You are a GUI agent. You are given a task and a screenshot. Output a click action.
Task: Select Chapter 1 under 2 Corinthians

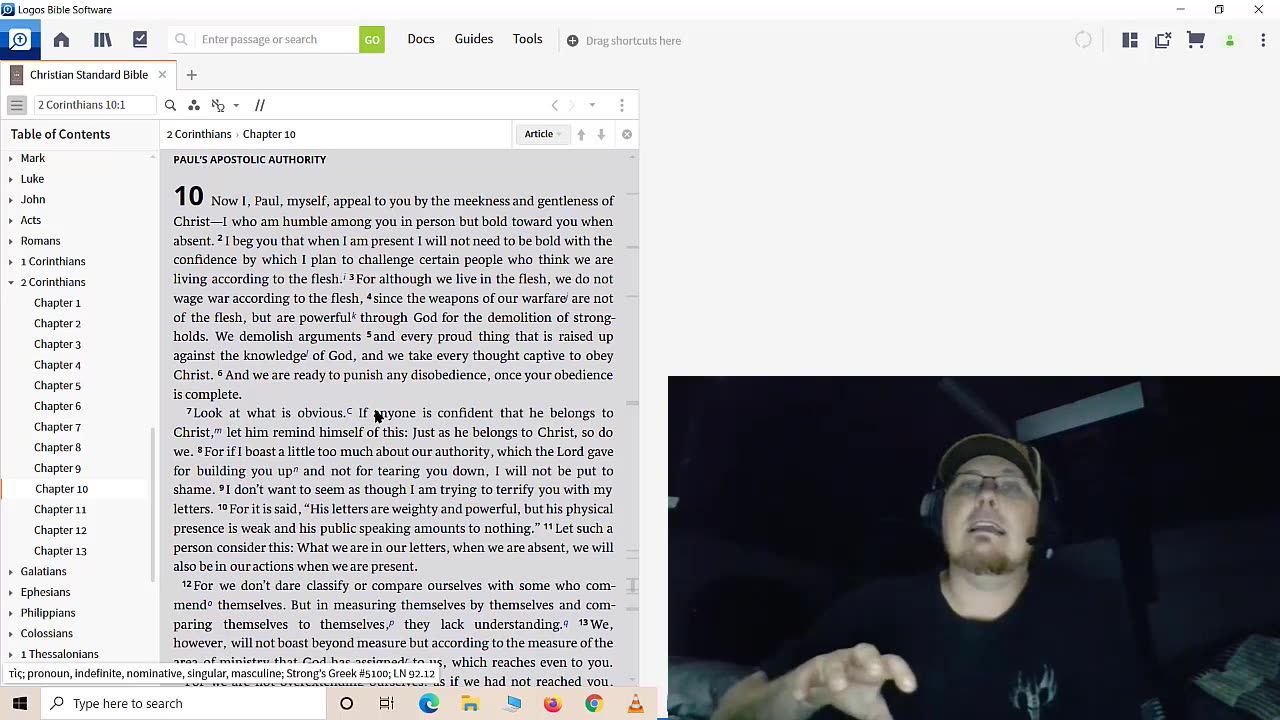tap(57, 303)
